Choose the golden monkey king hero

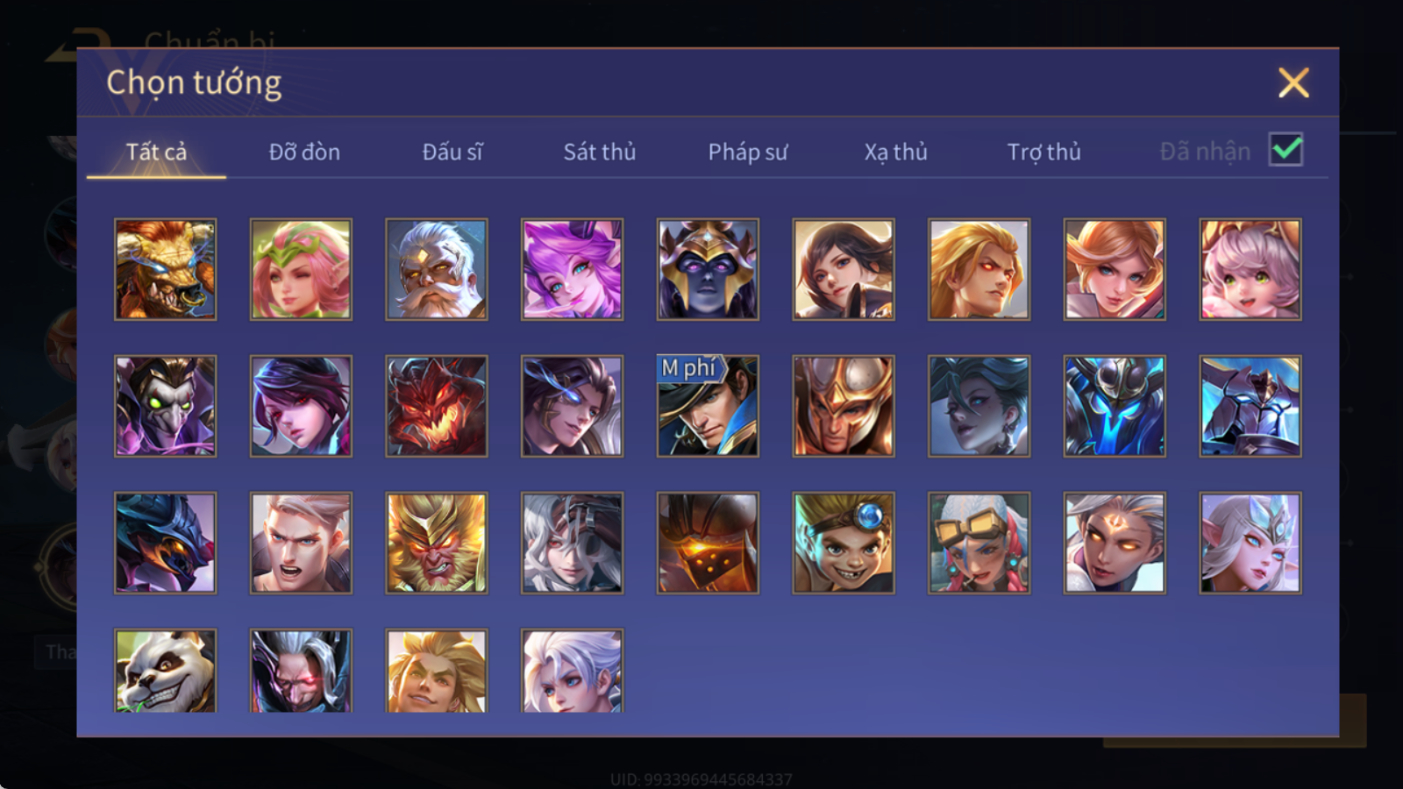click(437, 543)
